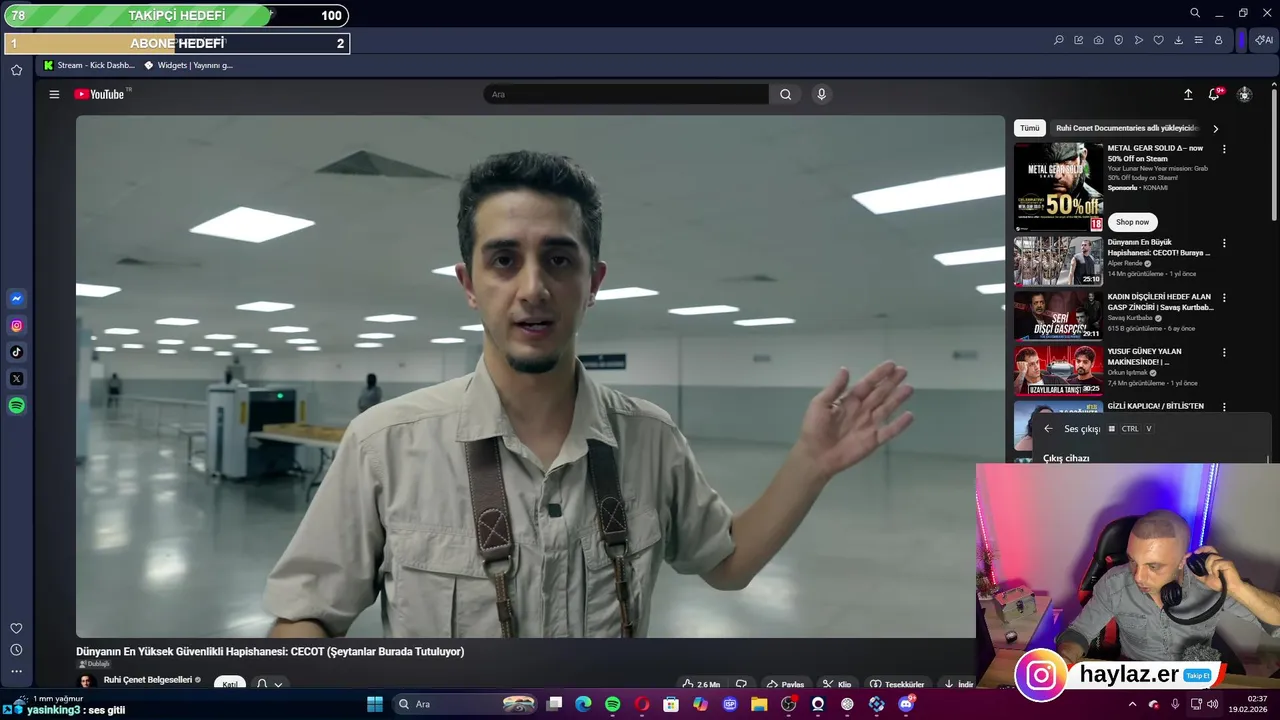Open the browser easy setup sliders icon
This screenshot has width=1280, height=720.
pyautogui.click(x=1198, y=40)
